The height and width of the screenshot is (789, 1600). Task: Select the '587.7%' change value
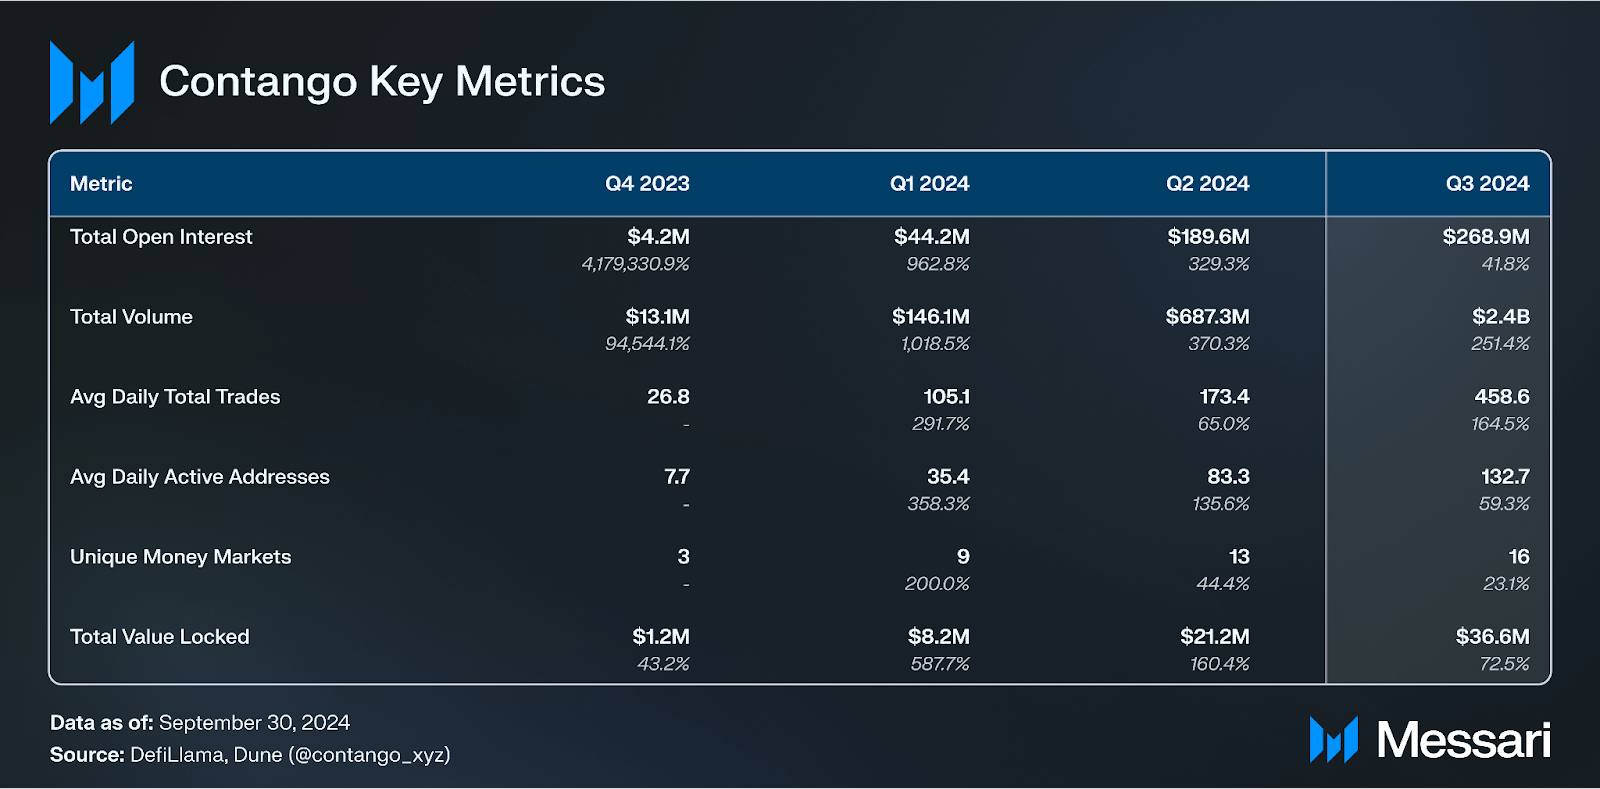pyautogui.click(x=940, y=664)
